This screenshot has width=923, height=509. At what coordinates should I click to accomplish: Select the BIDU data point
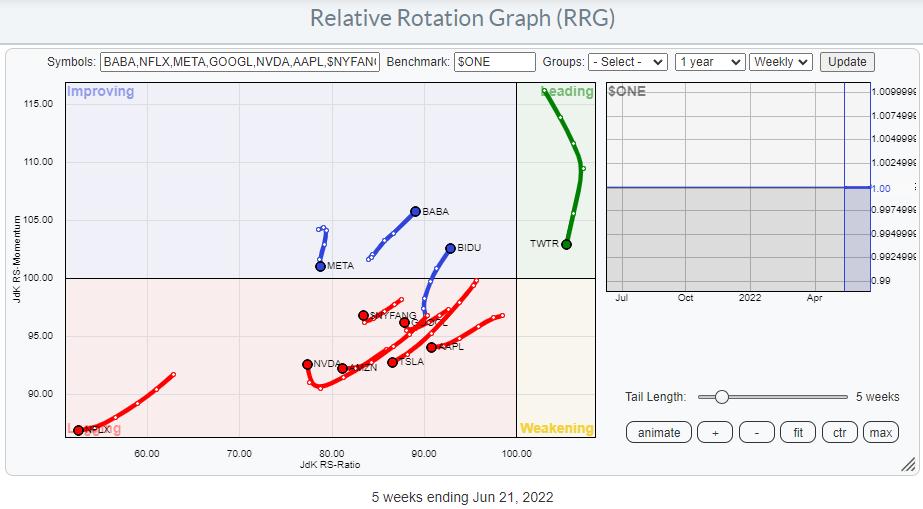(450, 248)
